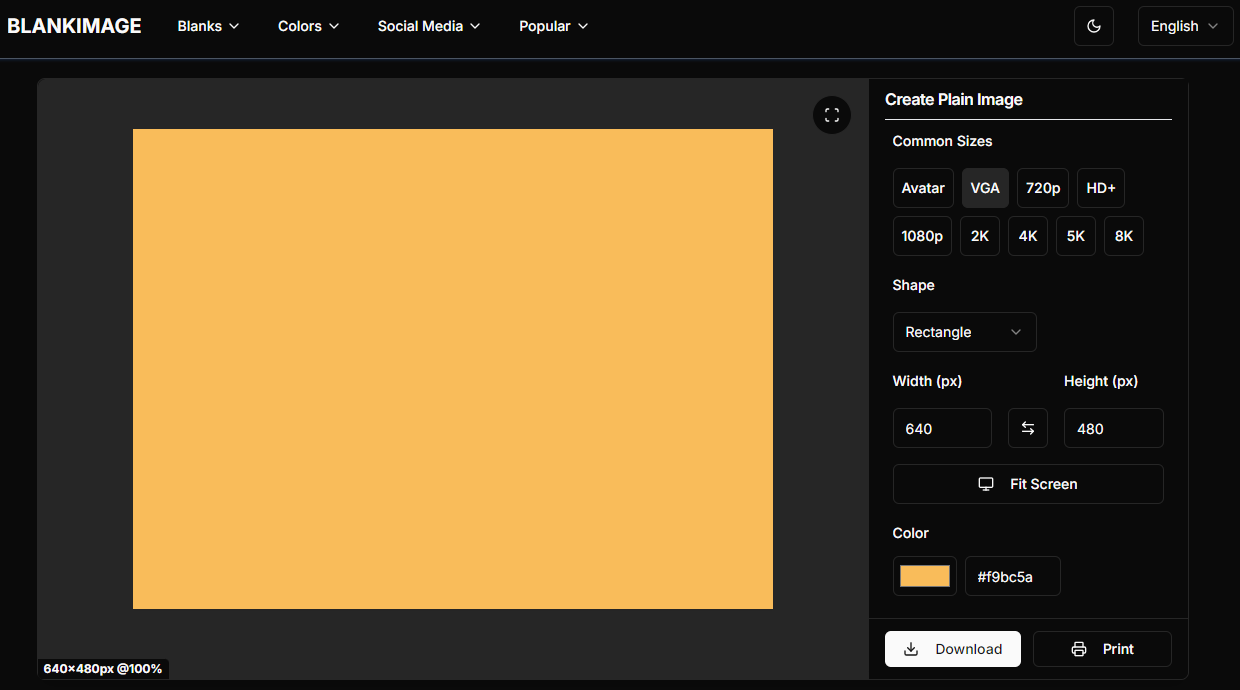
Task: Click the Create Plain Image heading
Action: 954,99
